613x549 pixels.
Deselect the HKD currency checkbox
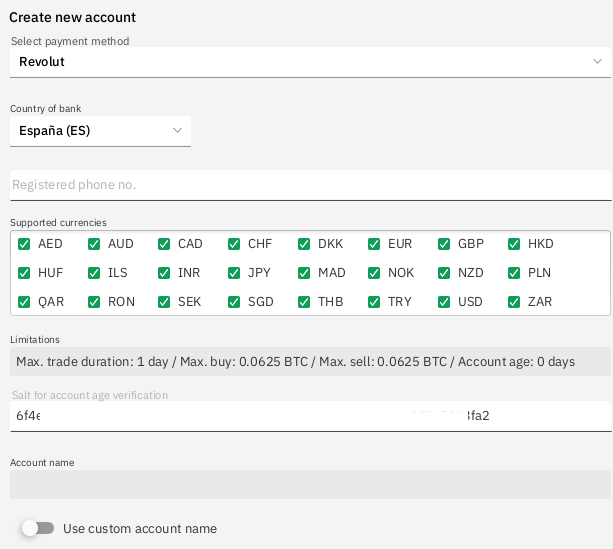click(x=514, y=244)
